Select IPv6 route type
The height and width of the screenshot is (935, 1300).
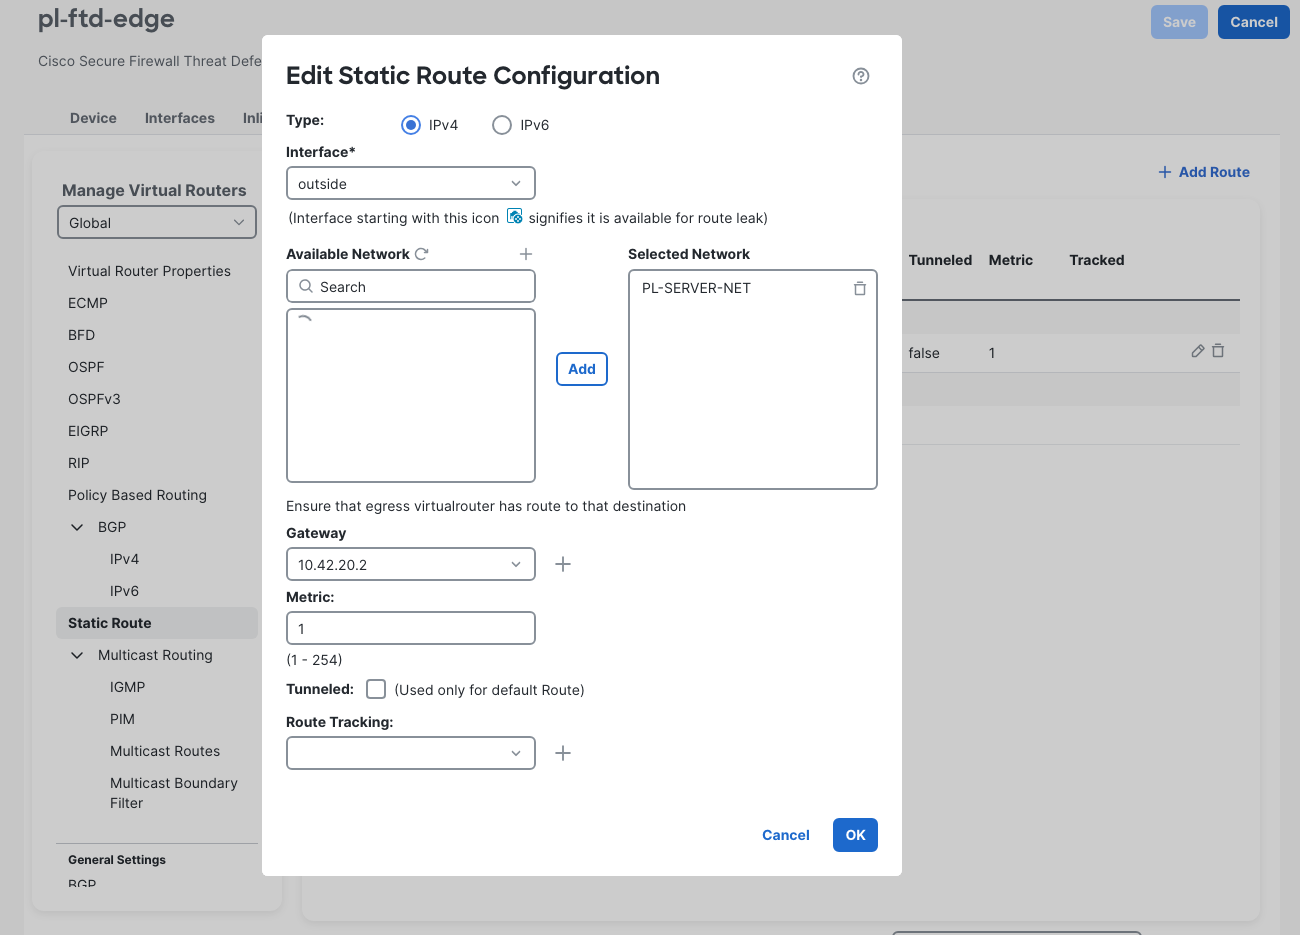tap(502, 125)
